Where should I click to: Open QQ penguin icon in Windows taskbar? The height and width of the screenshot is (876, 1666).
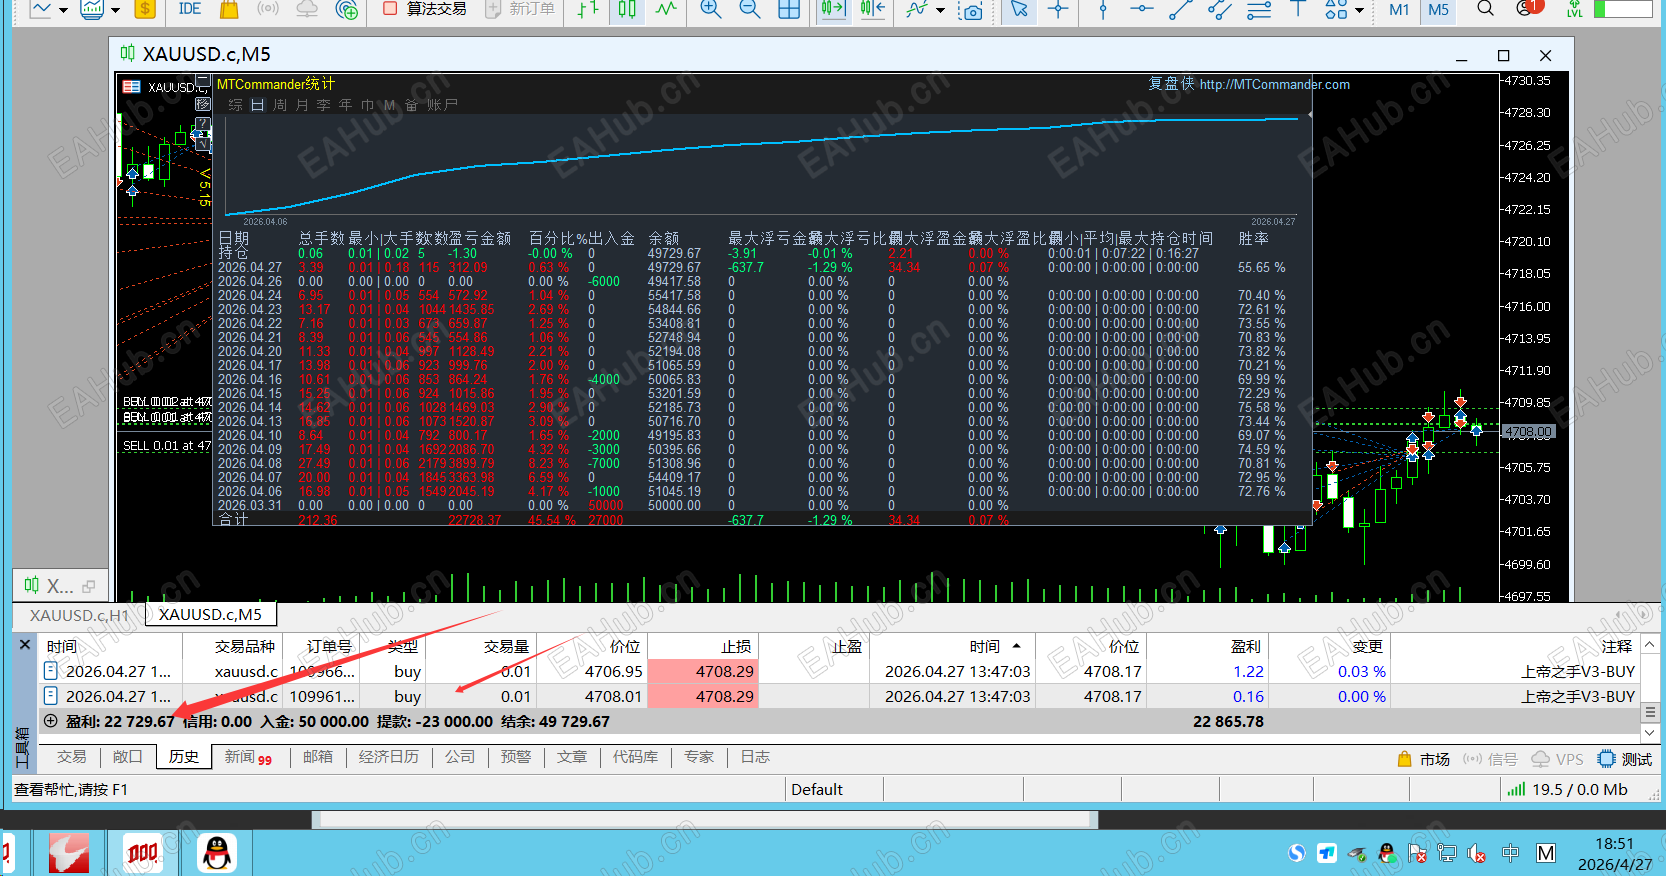[216, 853]
